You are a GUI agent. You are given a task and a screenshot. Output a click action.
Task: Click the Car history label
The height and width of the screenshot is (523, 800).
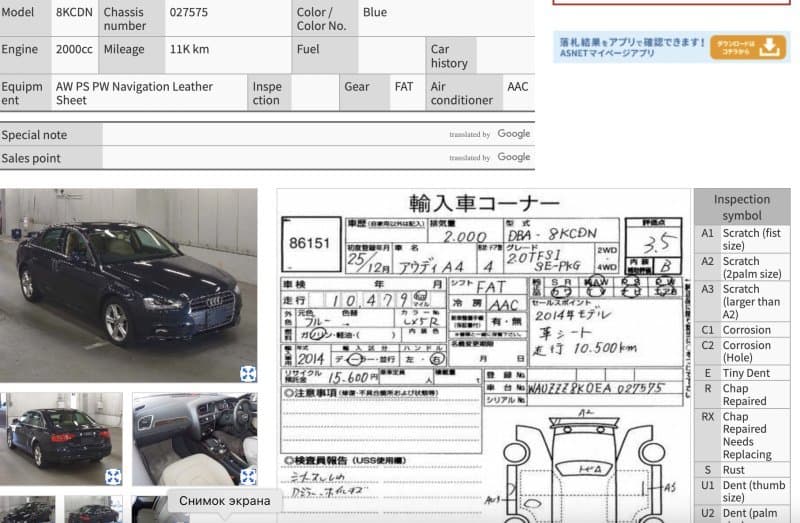tap(449, 56)
